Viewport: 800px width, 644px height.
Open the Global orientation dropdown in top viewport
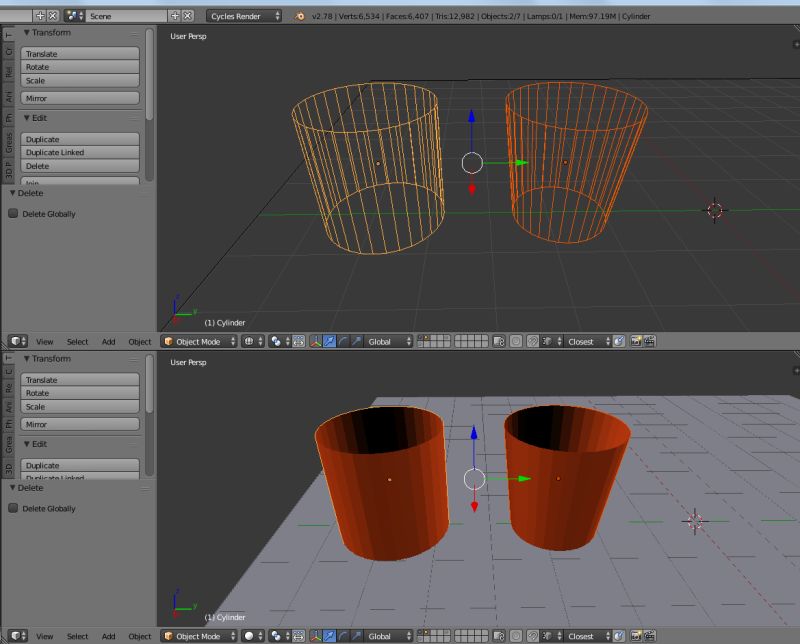tap(388, 342)
